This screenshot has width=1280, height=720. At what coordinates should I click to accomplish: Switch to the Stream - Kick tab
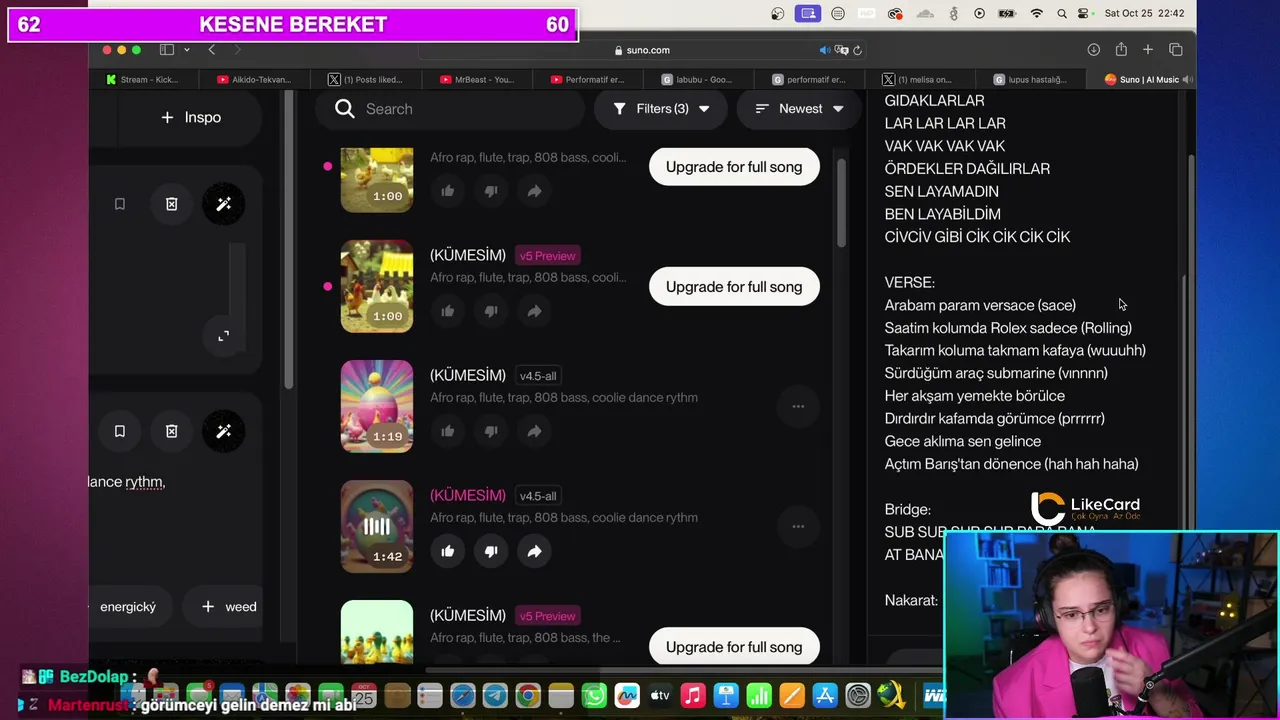point(143,79)
